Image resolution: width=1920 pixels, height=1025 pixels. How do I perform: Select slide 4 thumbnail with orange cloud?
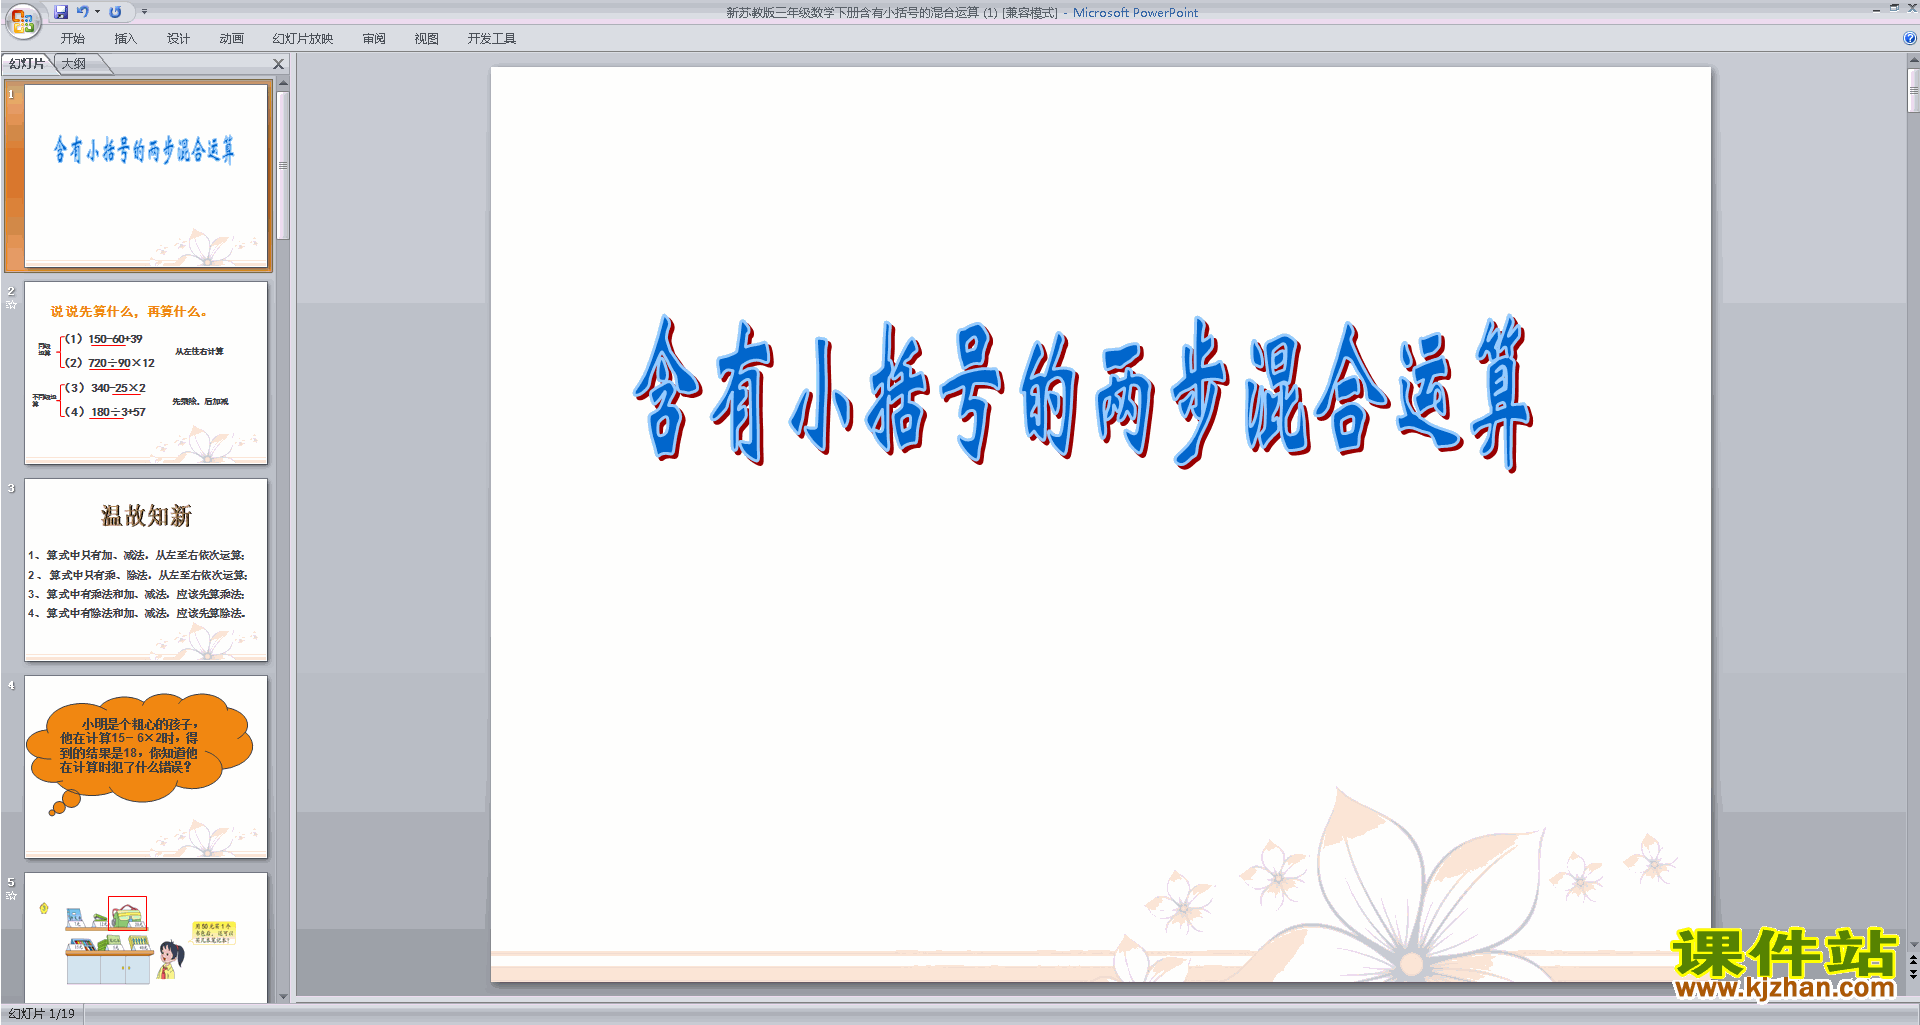click(146, 767)
